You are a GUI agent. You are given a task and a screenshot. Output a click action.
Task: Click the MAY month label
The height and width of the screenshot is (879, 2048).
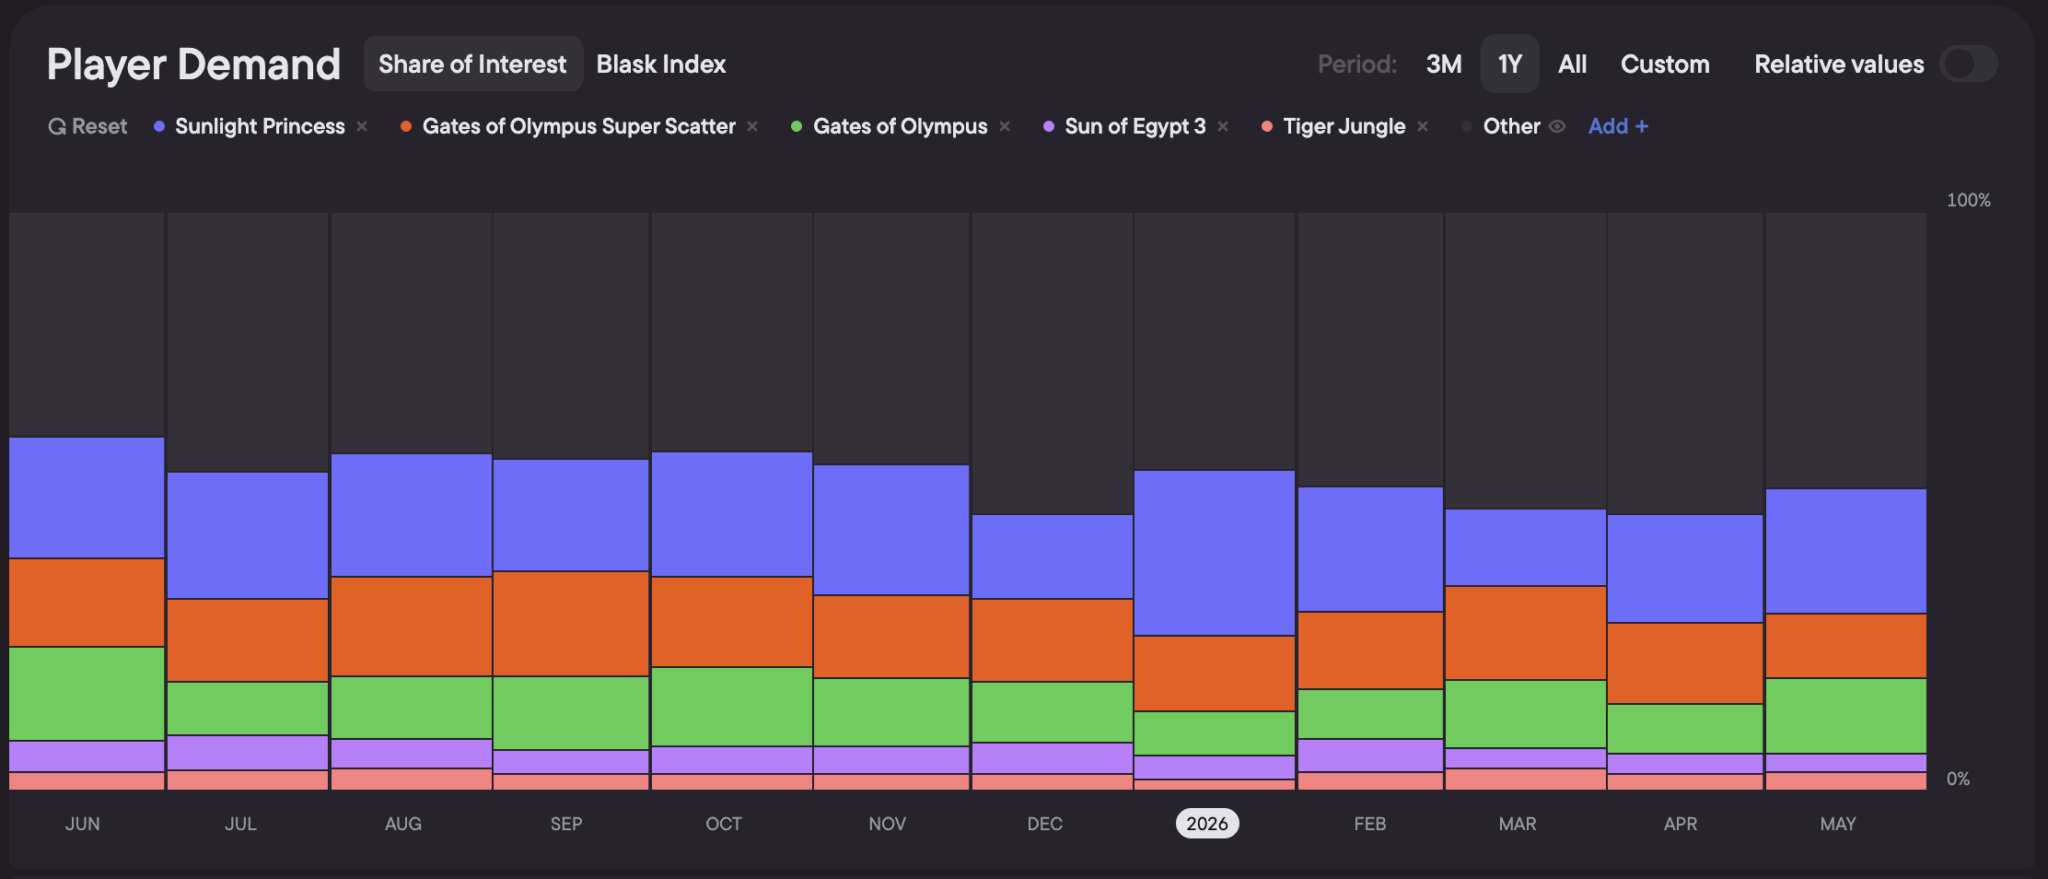[x=1838, y=824]
